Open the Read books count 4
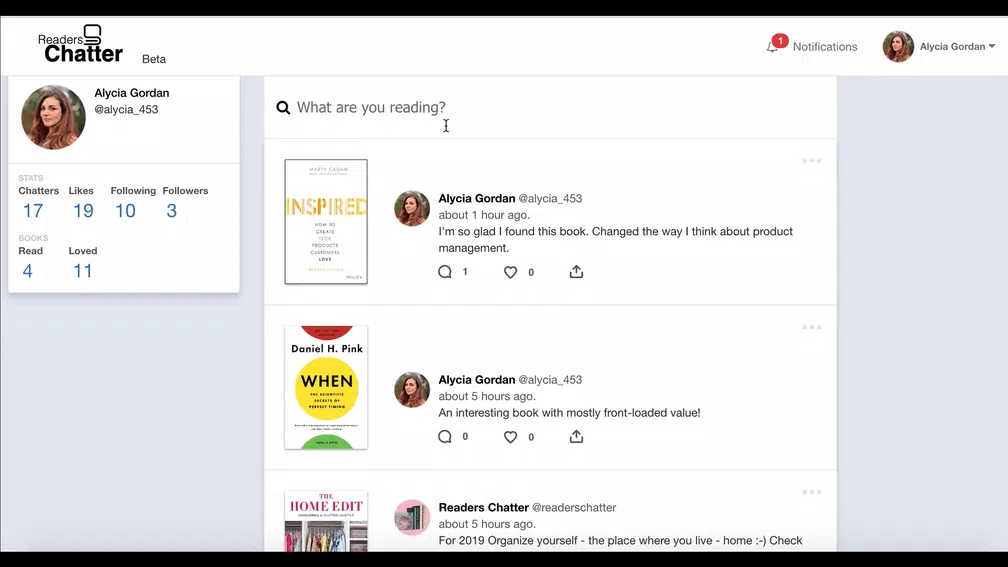The image size is (1008, 567). pos(27,271)
